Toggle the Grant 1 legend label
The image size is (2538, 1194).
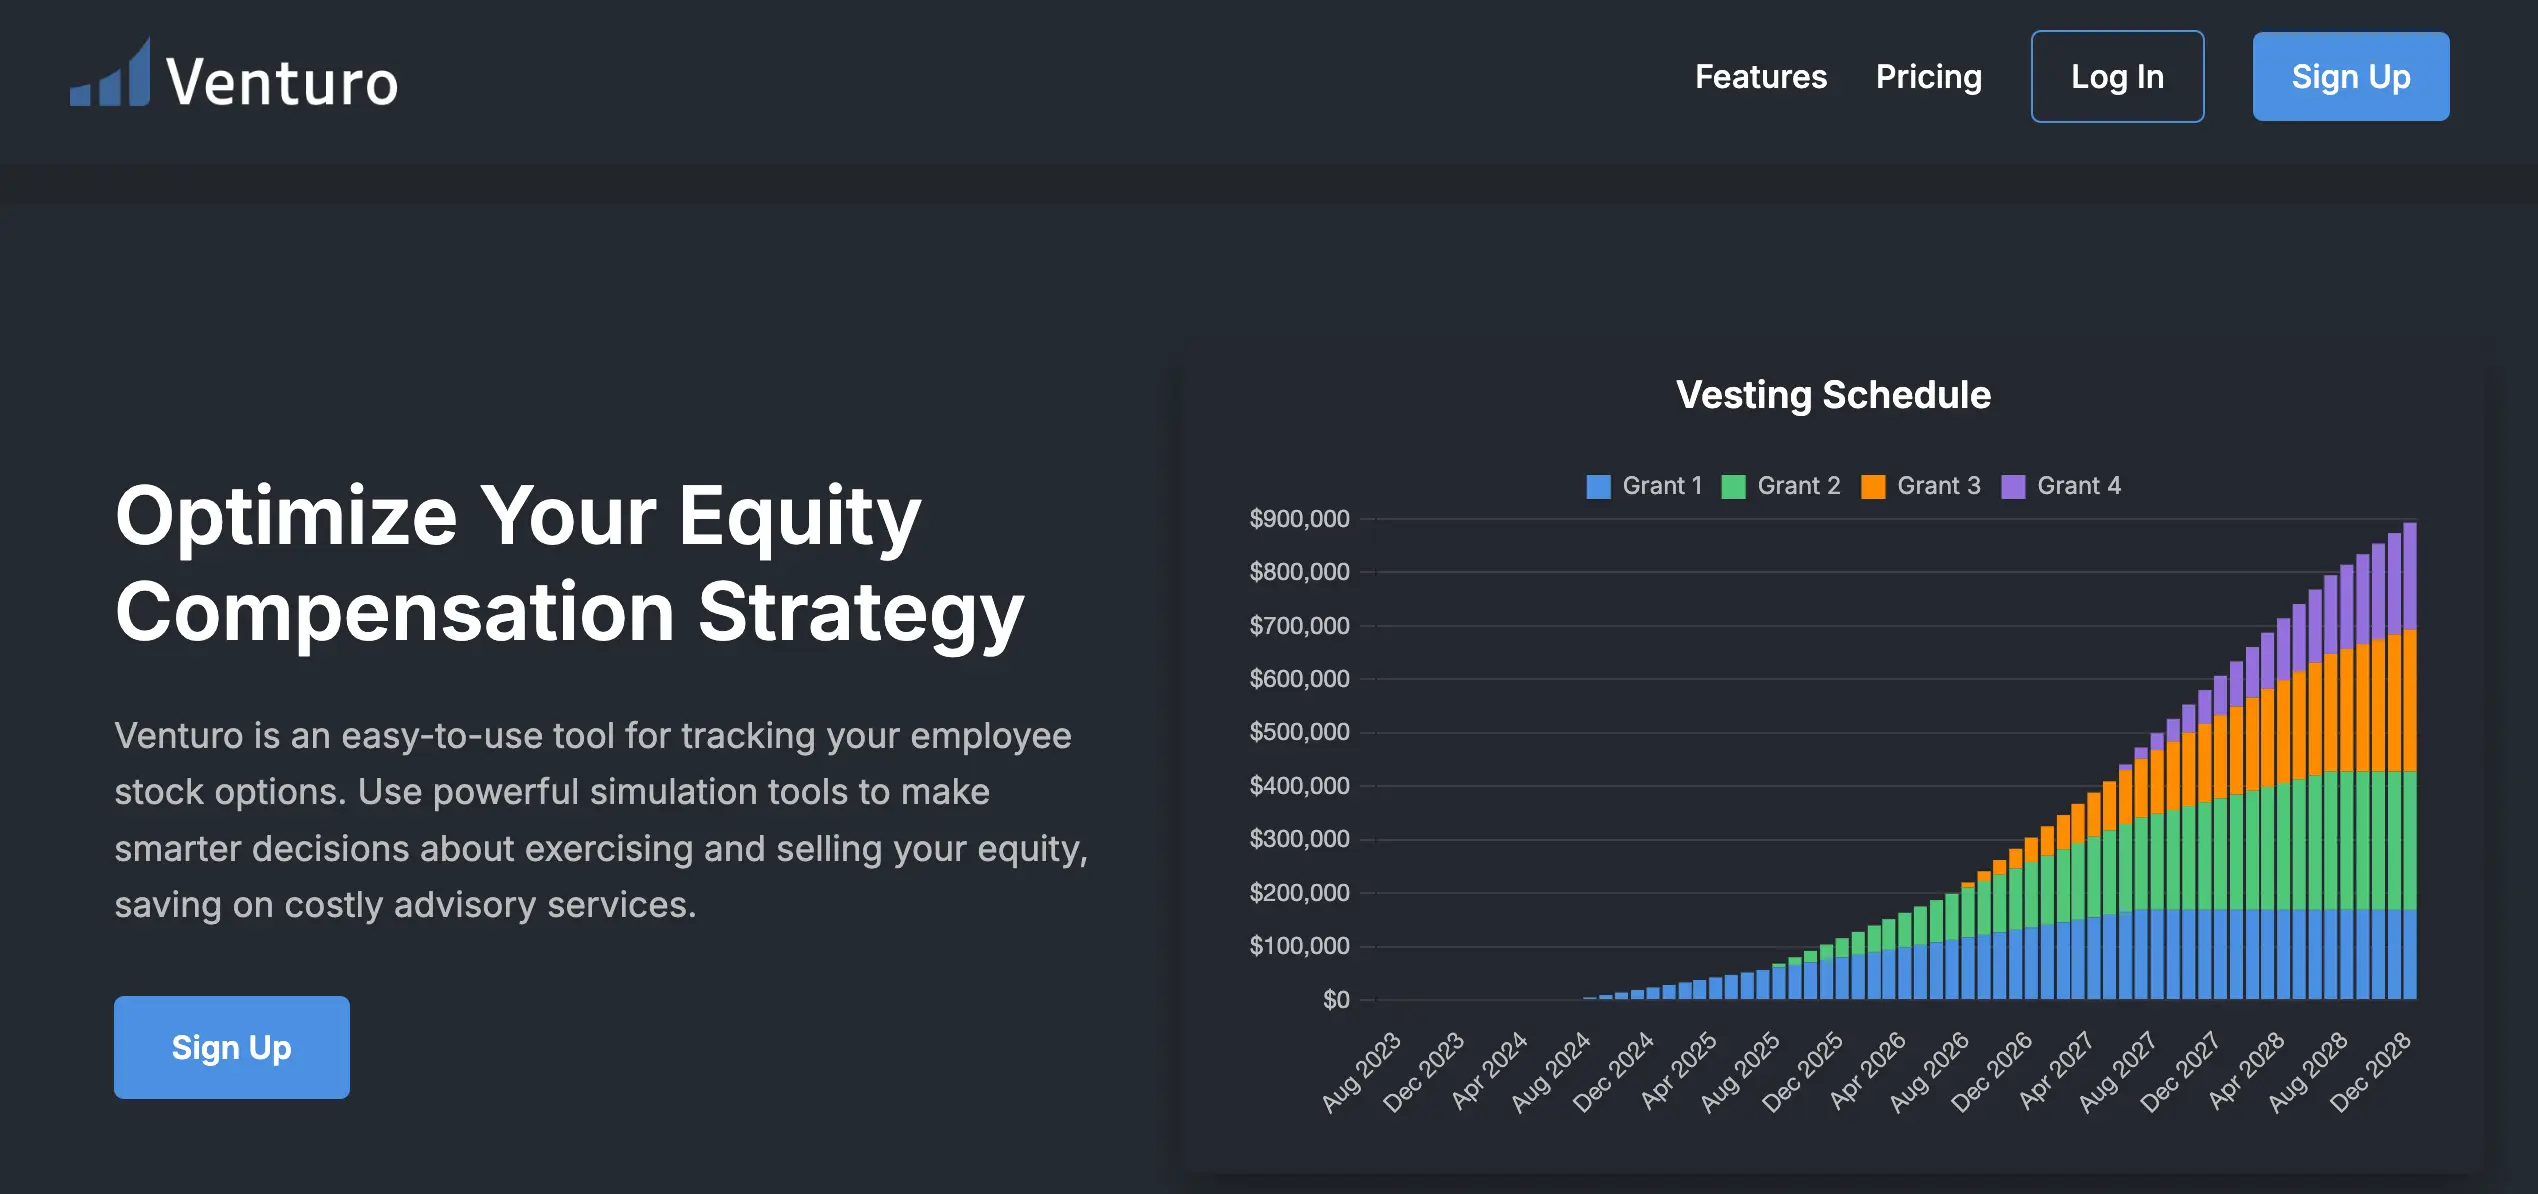(1662, 486)
